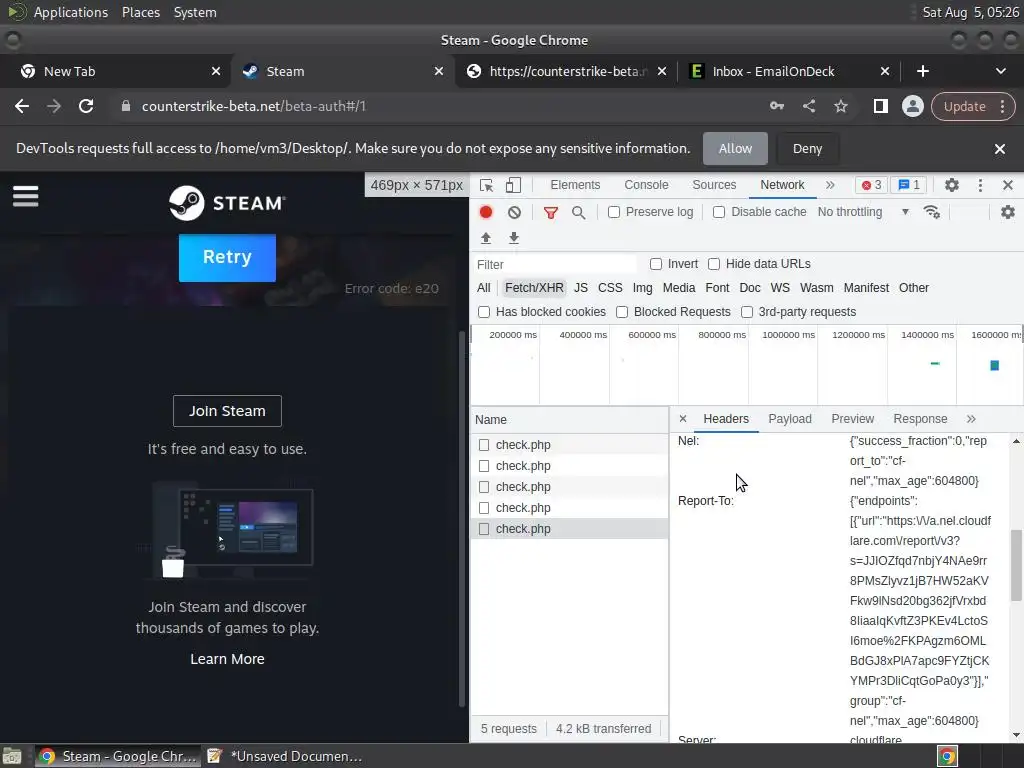Stop recording network log (red dot)
The image size is (1024, 768).
click(486, 212)
